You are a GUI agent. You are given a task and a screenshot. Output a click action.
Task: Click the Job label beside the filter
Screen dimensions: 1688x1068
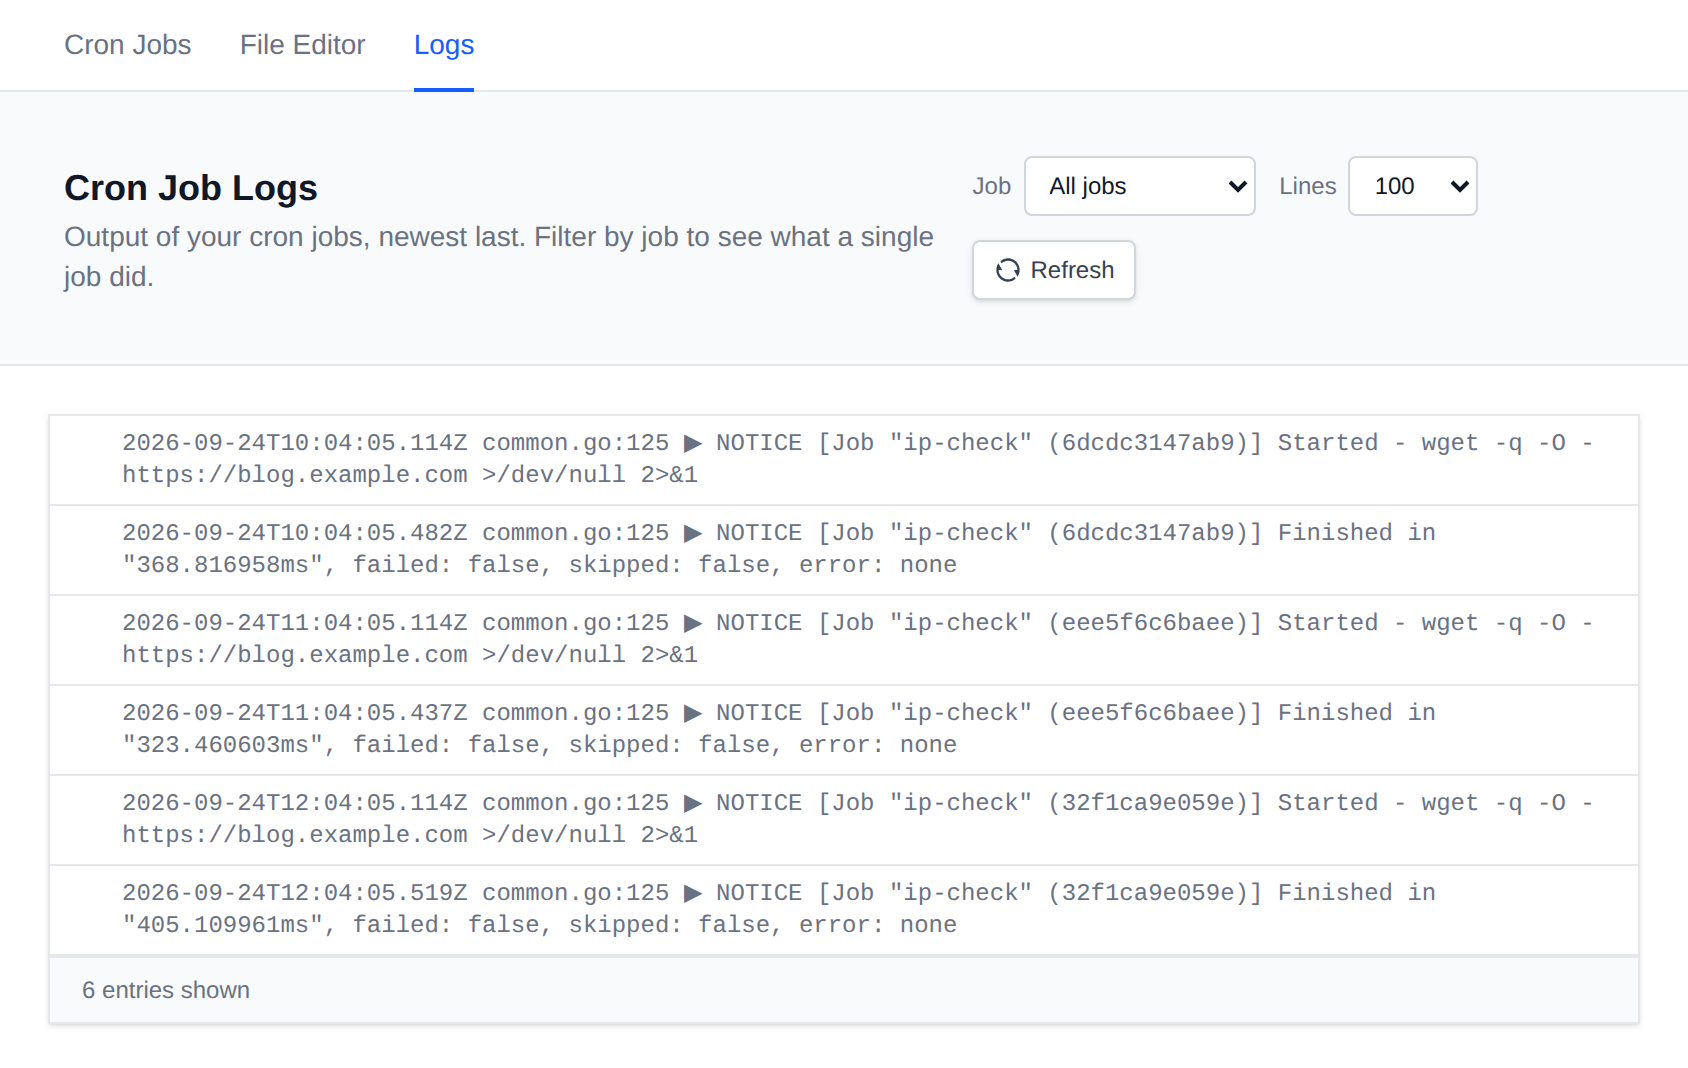(992, 186)
